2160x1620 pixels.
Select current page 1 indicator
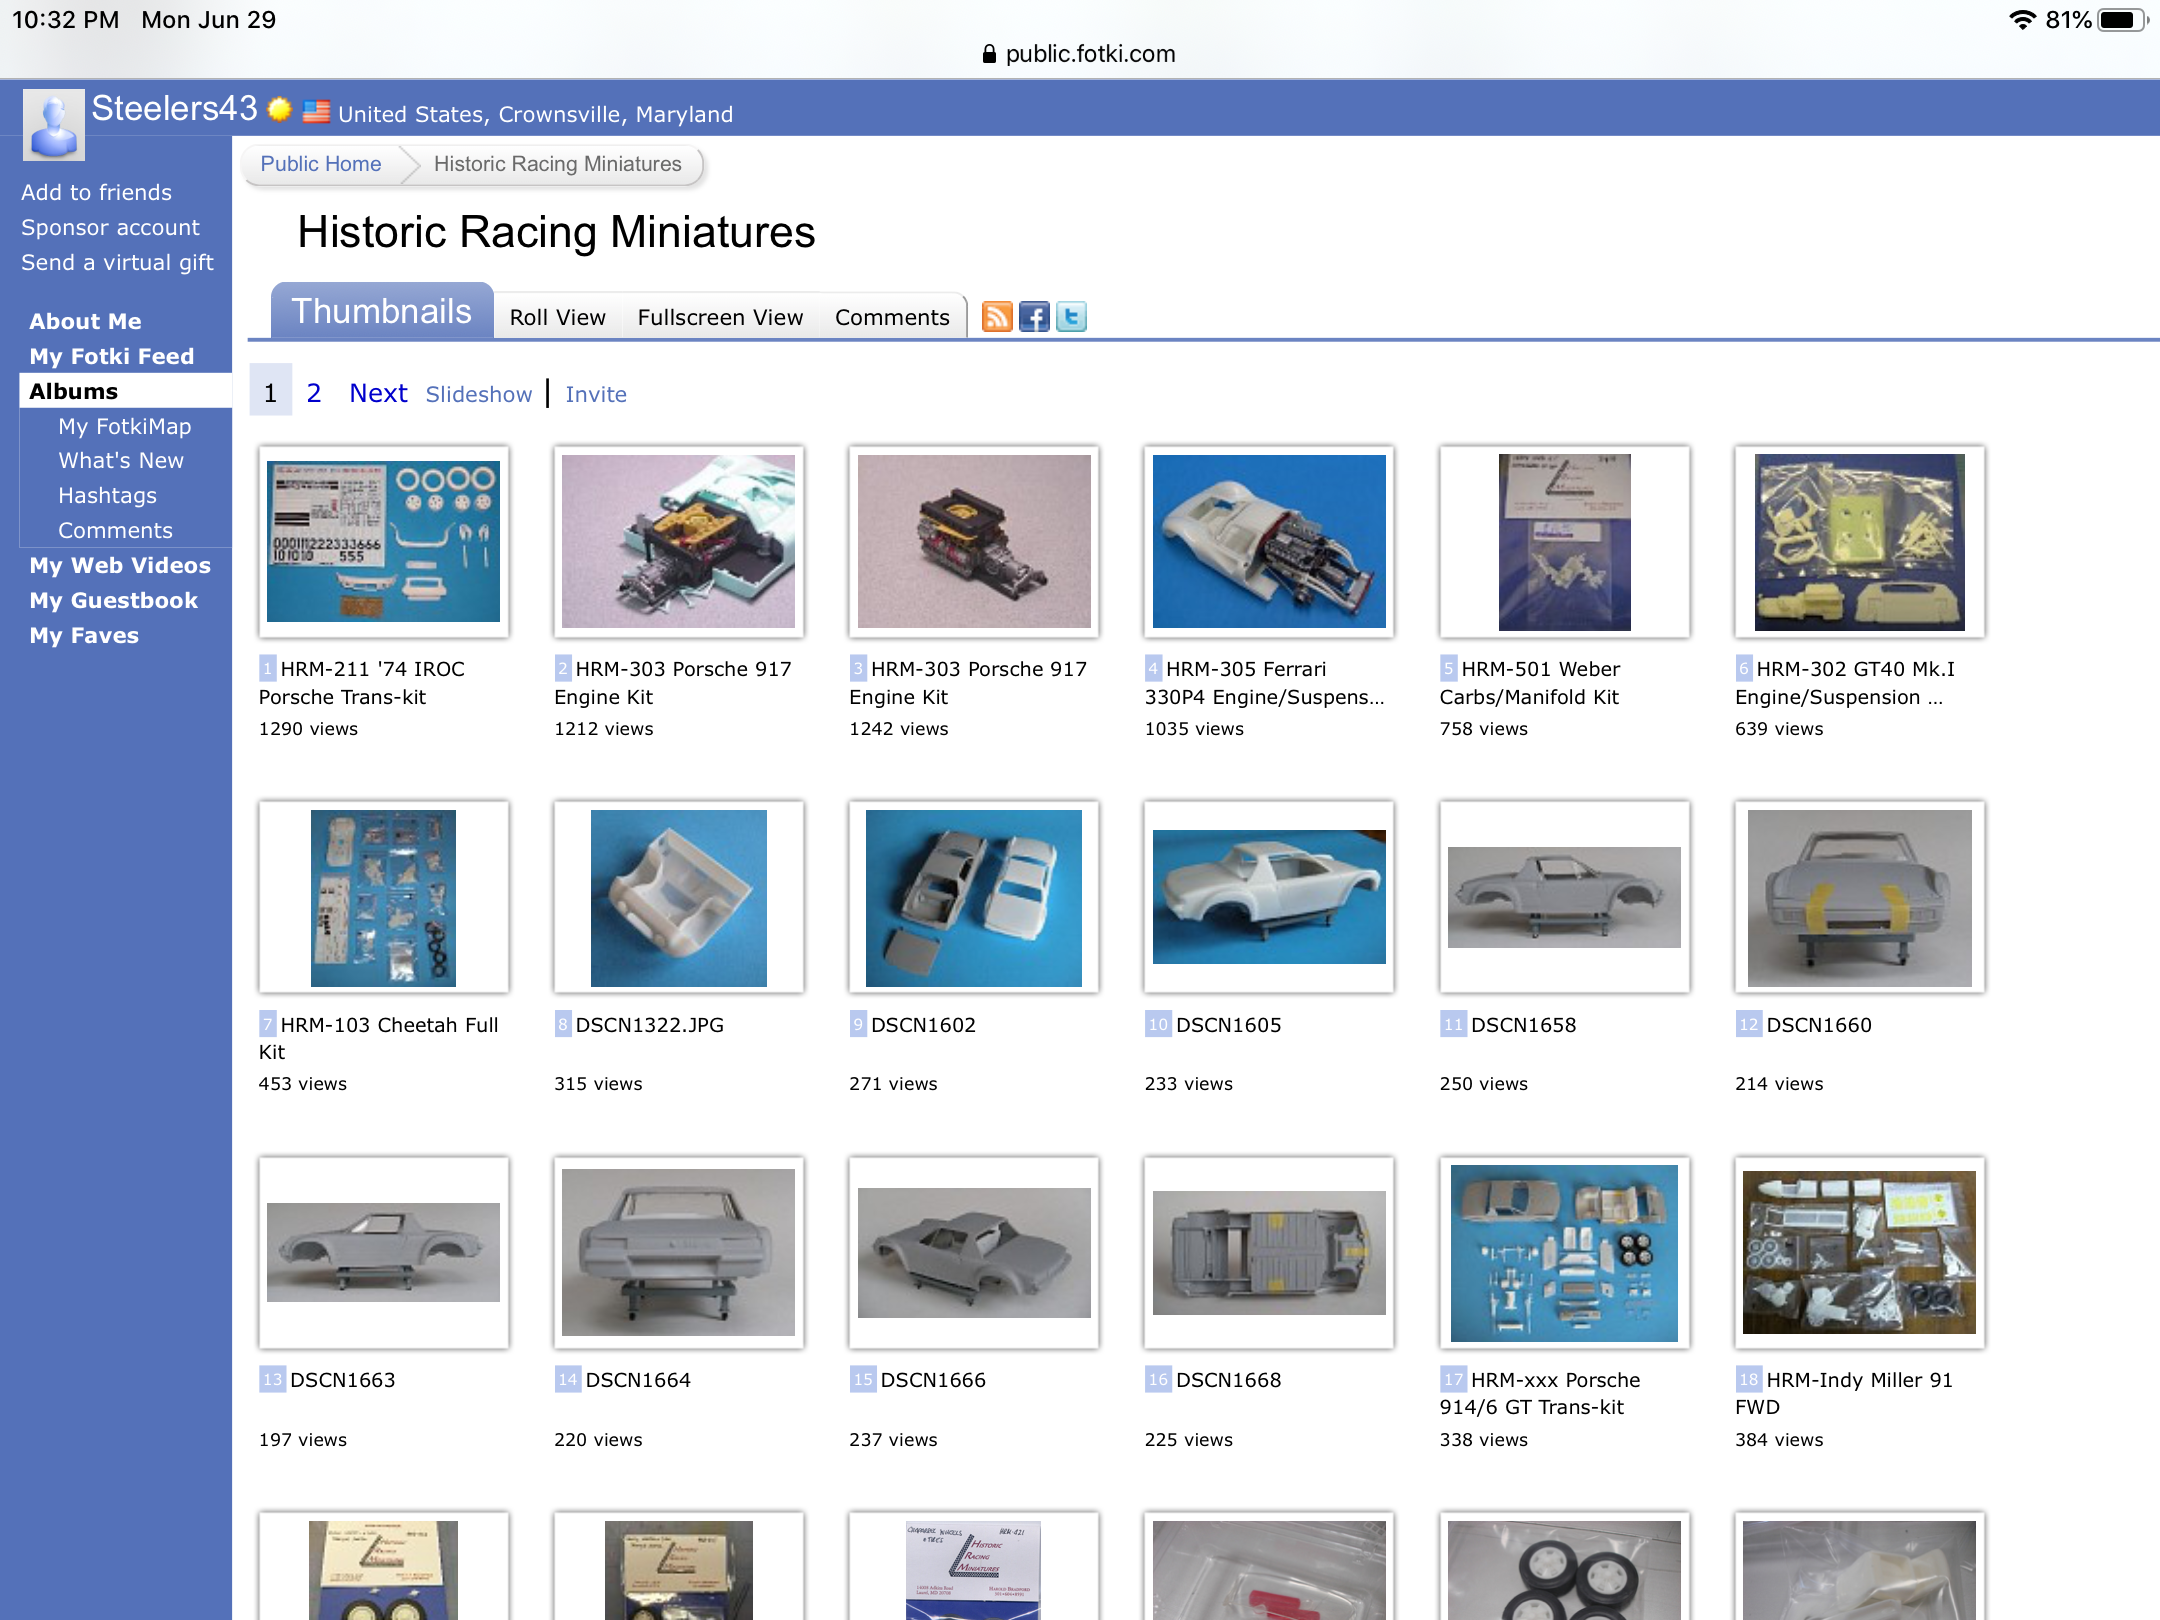270,391
